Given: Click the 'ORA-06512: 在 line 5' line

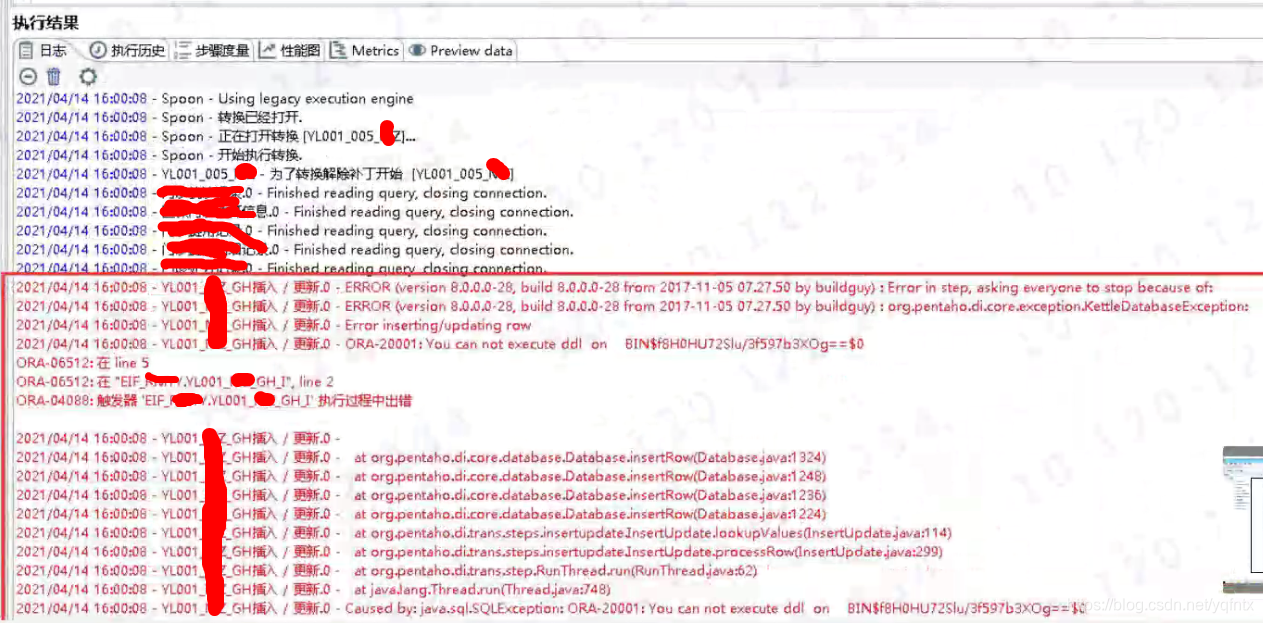Looking at the screenshot, I should (x=83, y=363).
